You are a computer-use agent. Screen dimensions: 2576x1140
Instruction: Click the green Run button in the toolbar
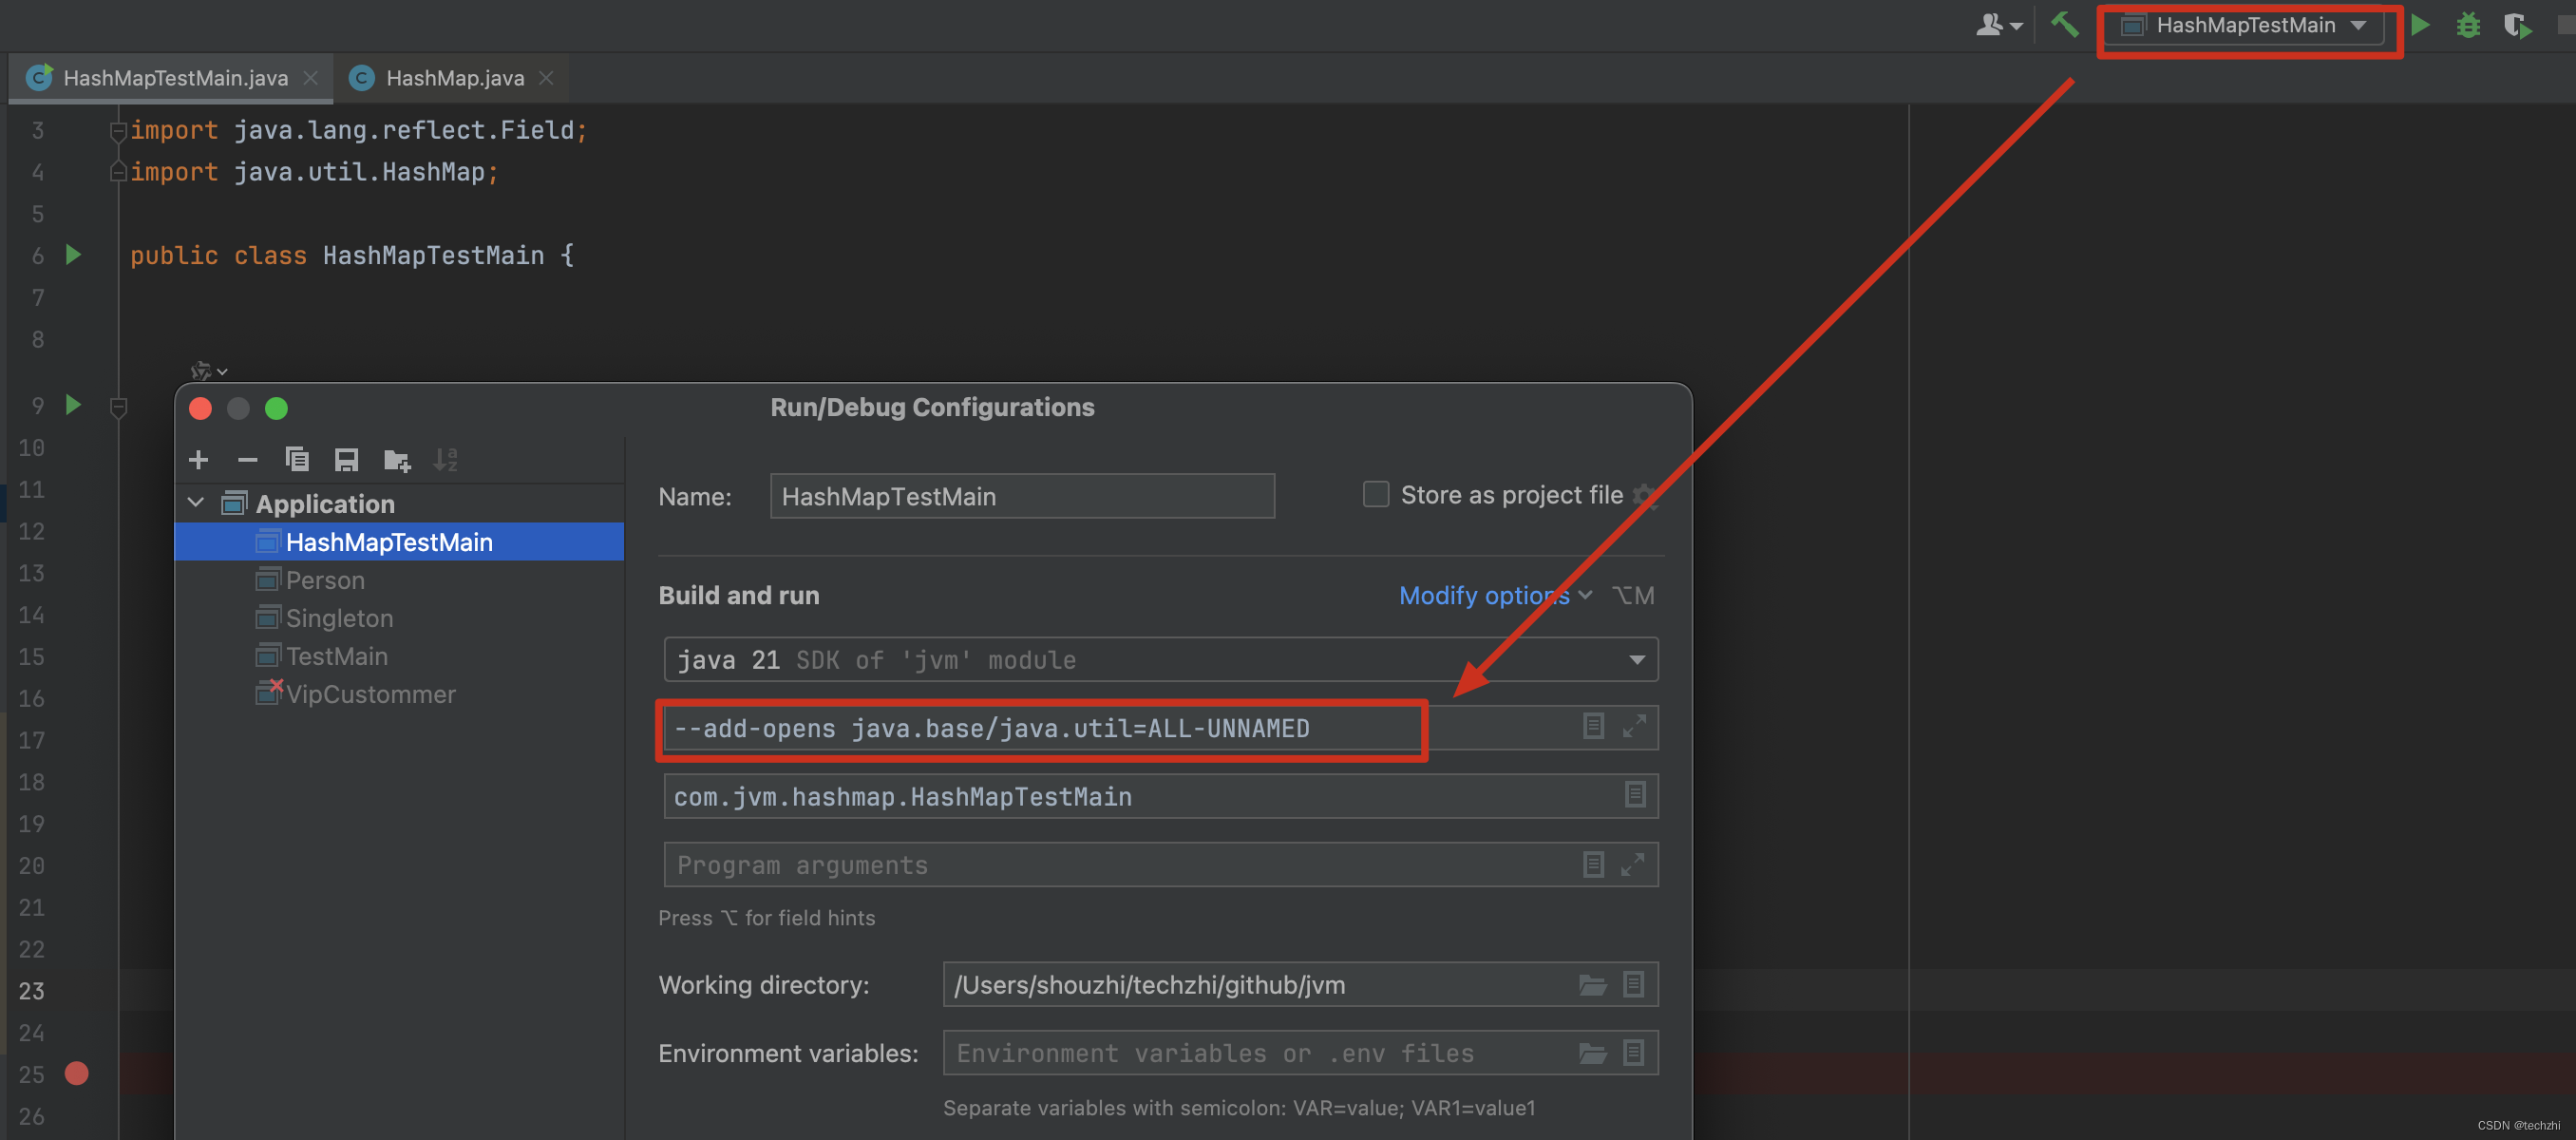click(2420, 25)
